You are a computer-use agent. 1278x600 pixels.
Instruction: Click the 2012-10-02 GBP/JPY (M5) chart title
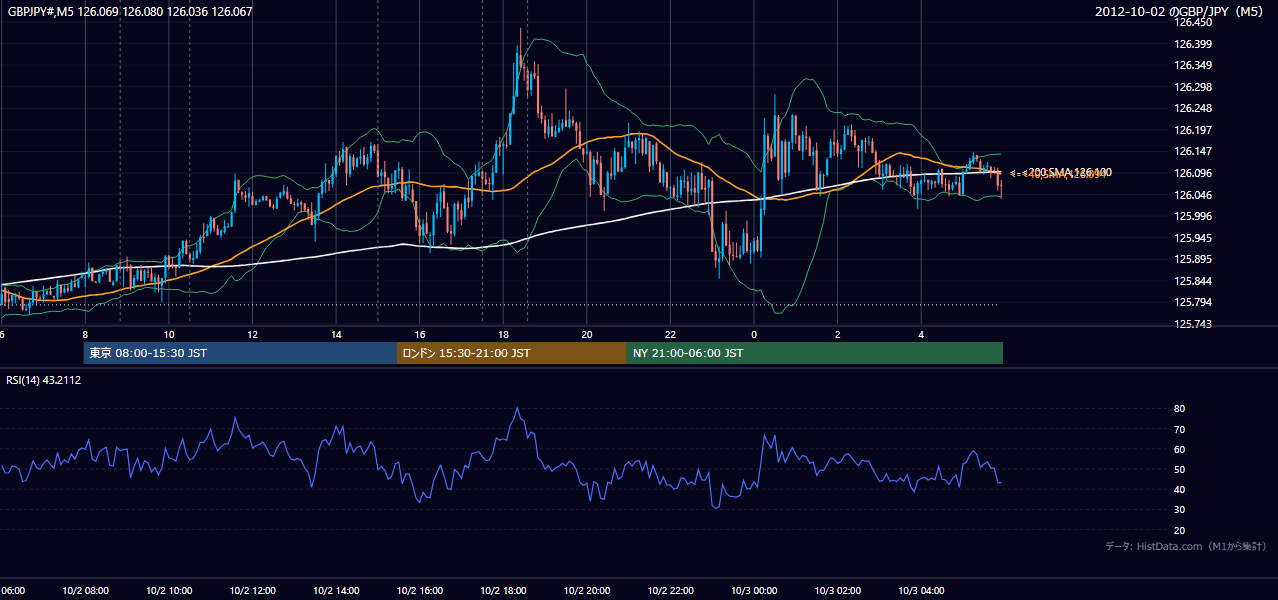(x=1180, y=12)
